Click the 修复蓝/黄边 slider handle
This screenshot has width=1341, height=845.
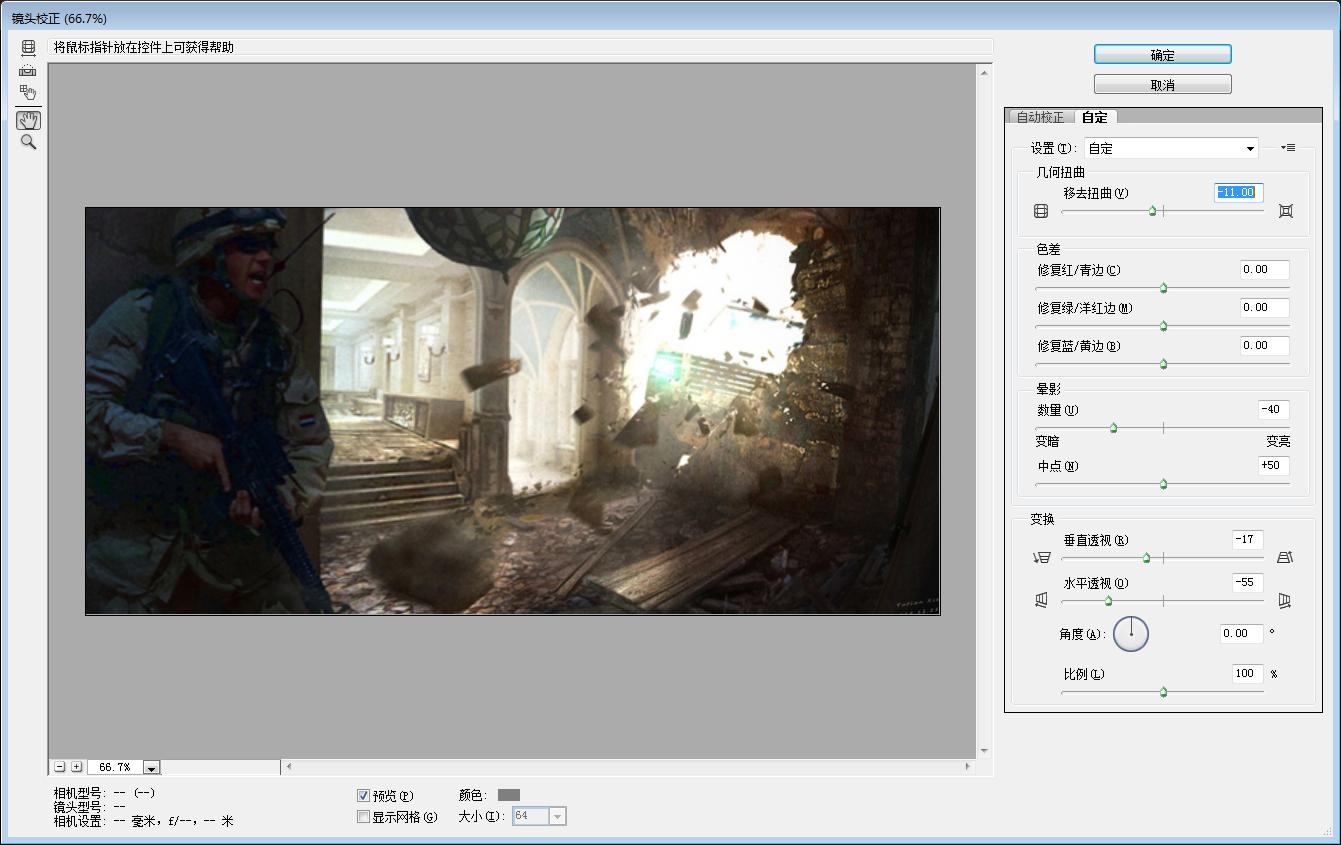pyautogui.click(x=1163, y=364)
